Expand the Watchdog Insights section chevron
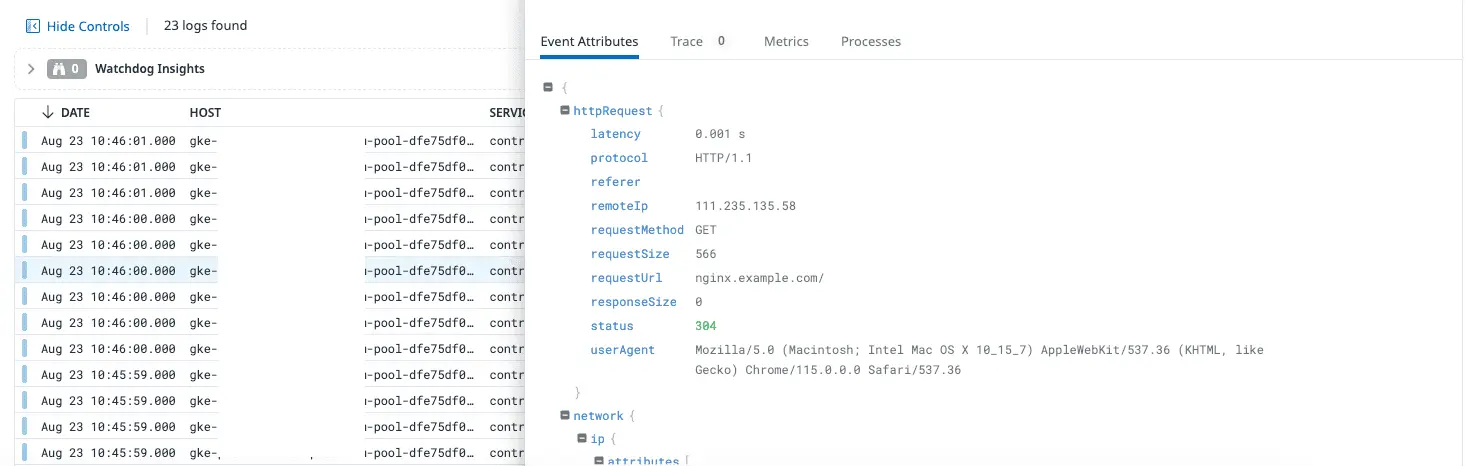This screenshot has height=466, width=1465. coord(31,69)
